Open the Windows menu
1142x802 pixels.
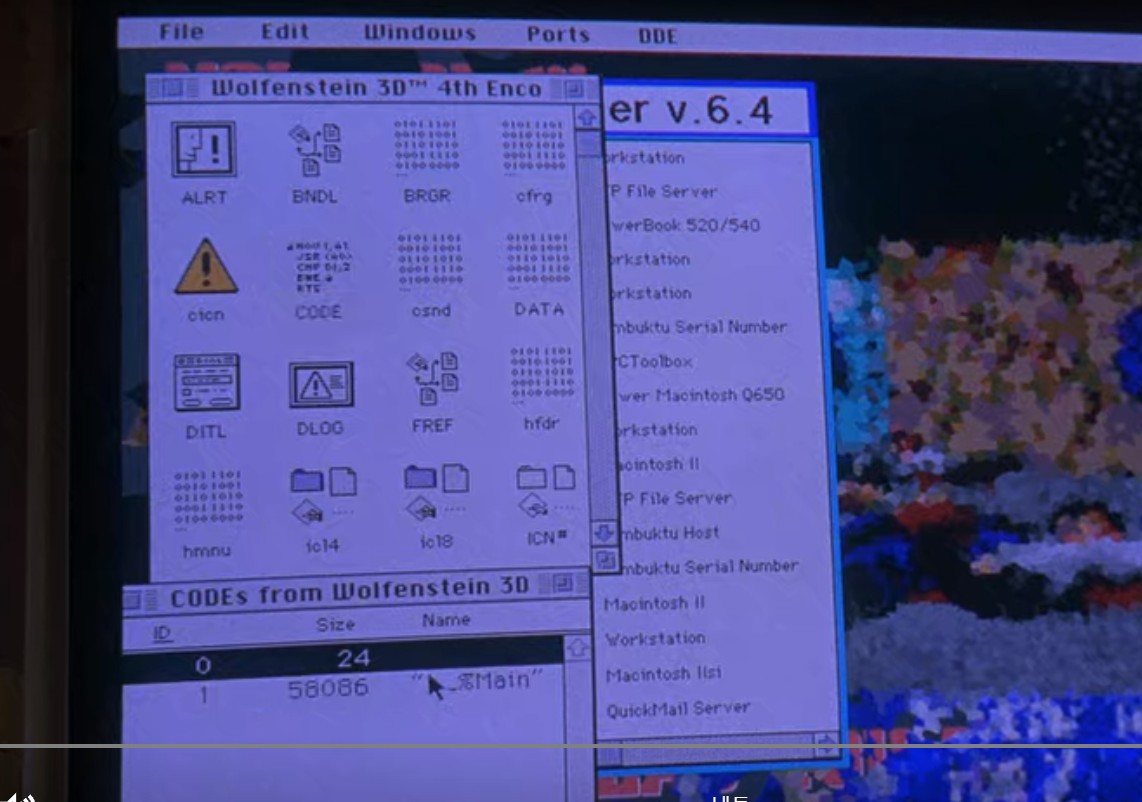[420, 33]
